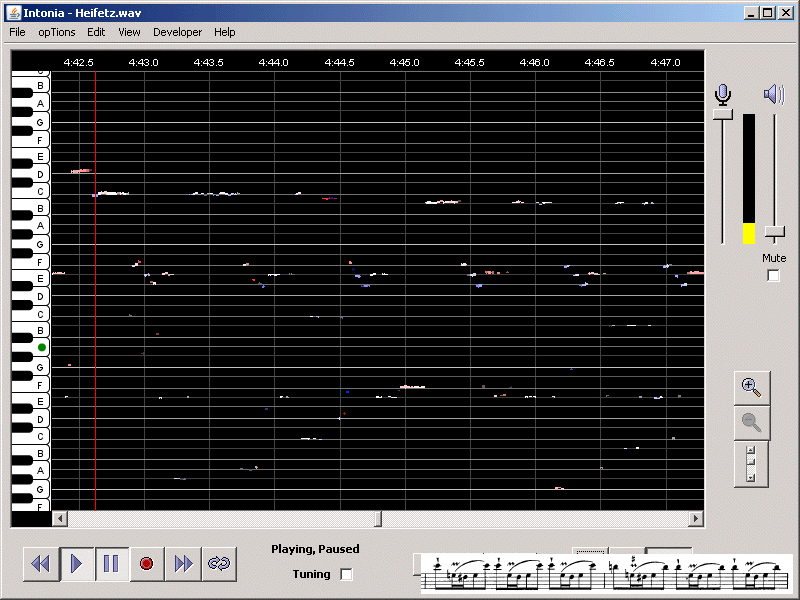Click the zoom out magnifier icon
Image resolution: width=800 pixels, height=600 pixels.
click(752, 423)
